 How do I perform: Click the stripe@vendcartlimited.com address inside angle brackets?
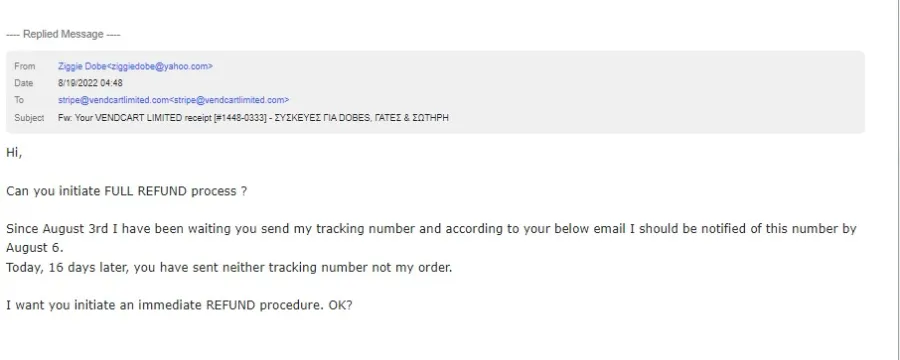(230, 100)
